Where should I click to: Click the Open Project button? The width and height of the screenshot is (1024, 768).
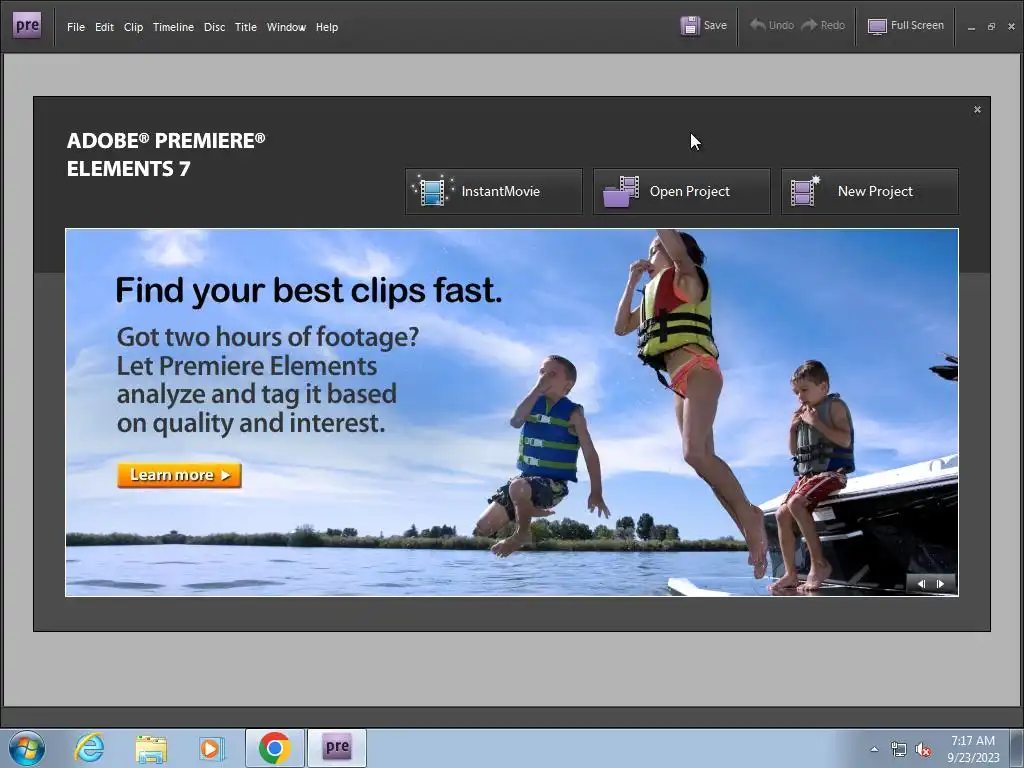682,191
